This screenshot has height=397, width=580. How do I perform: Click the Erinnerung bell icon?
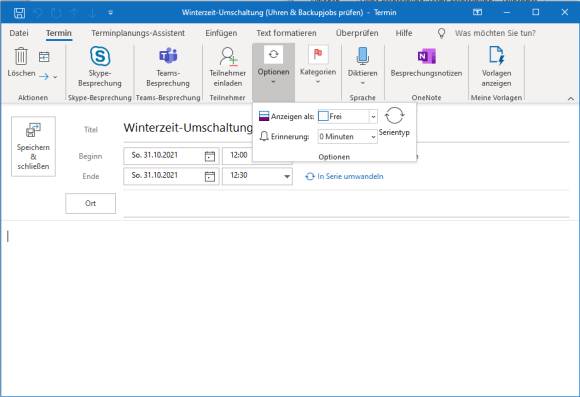264,137
